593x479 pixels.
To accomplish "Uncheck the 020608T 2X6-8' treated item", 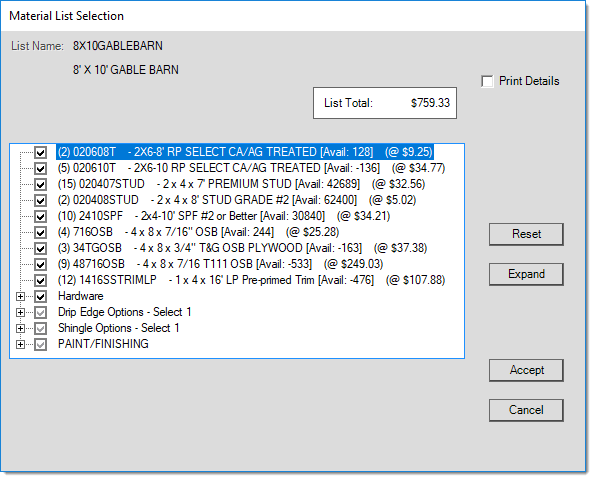I will pos(40,152).
